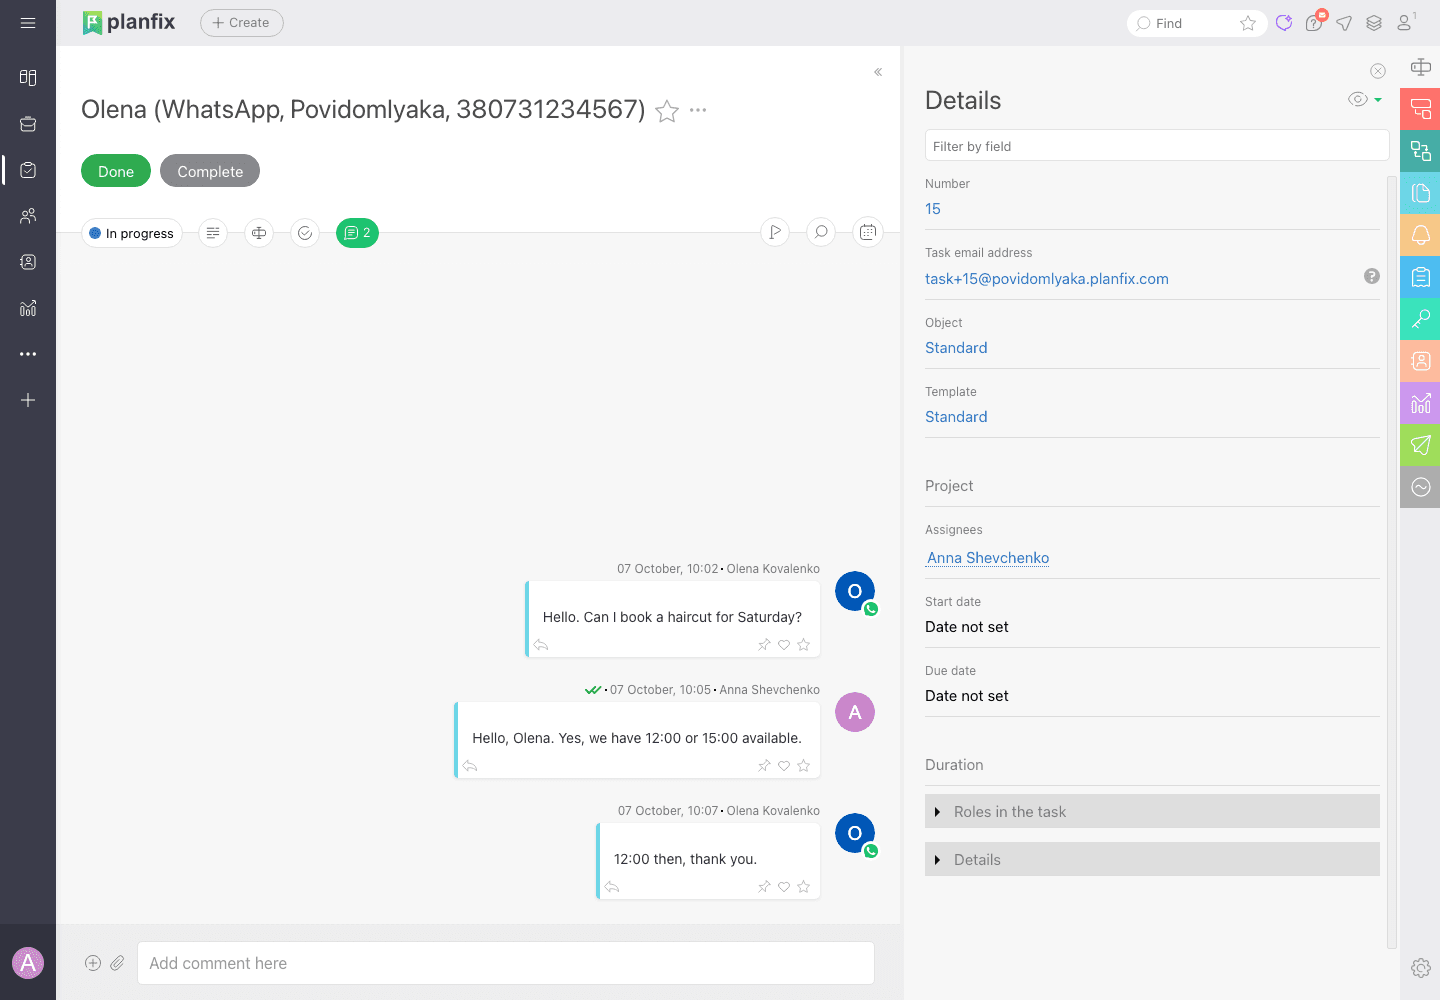Click the Create button
This screenshot has height=1000, width=1440.
point(242,23)
